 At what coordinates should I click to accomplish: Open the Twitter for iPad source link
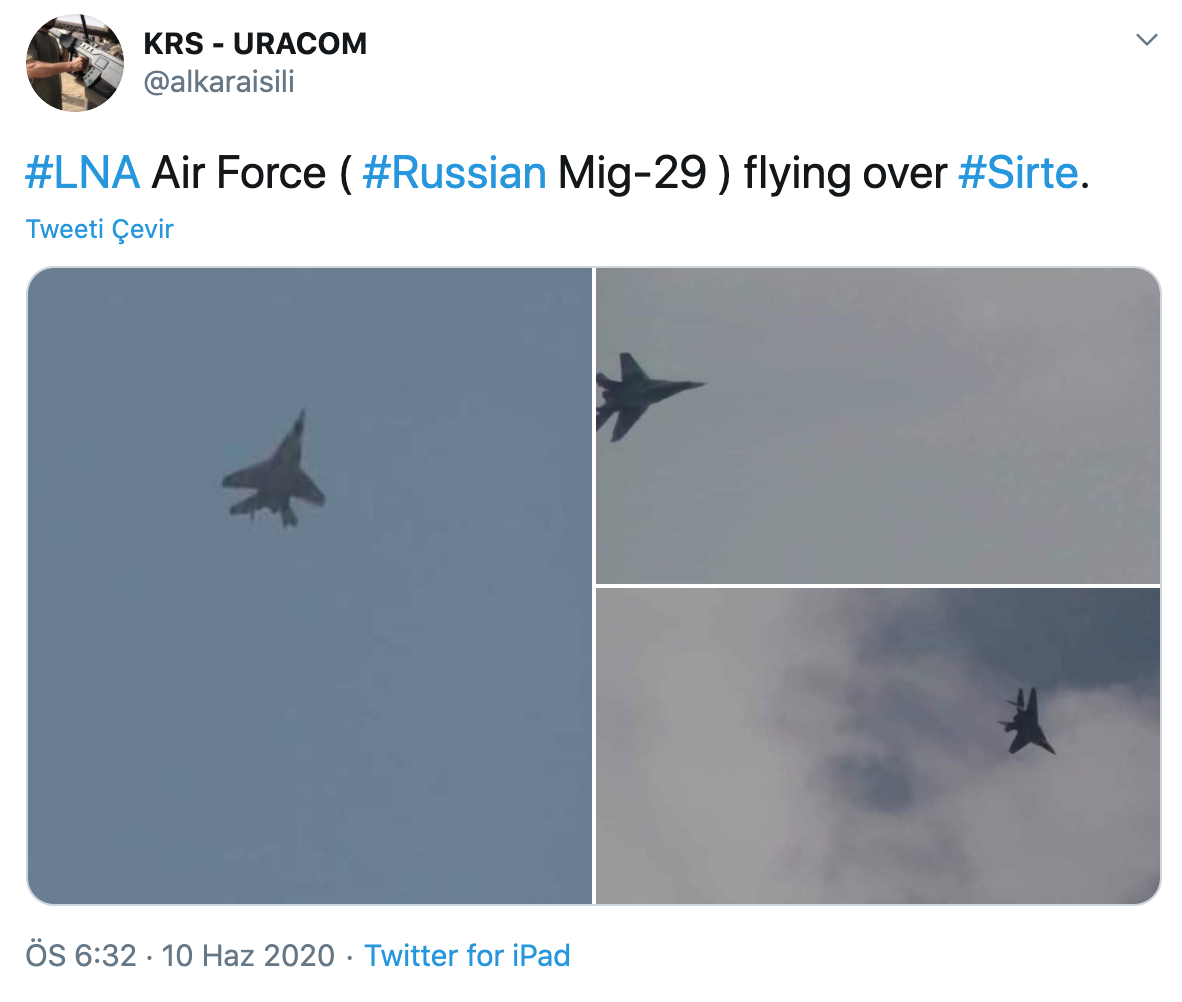coord(469,956)
